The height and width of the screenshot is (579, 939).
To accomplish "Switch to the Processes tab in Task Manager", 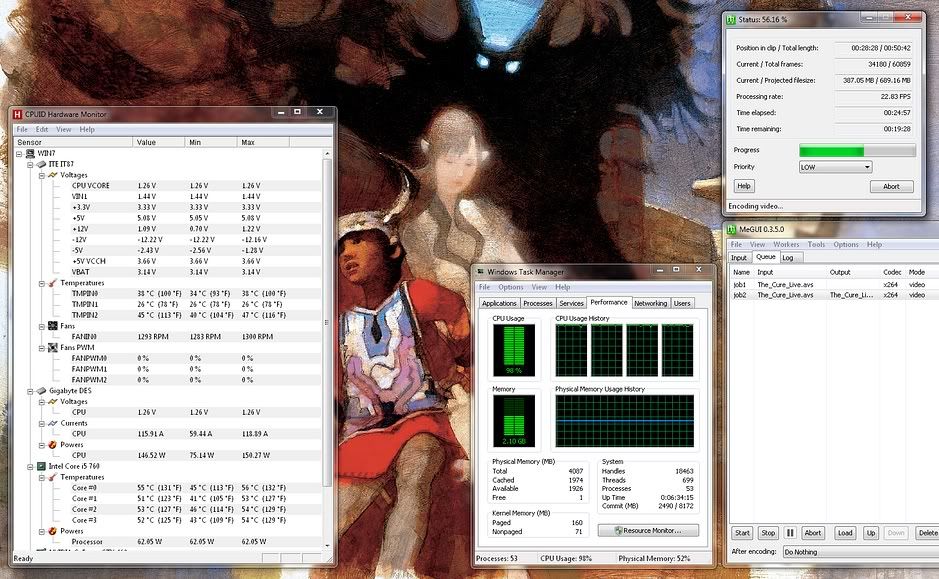I will coord(538,303).
